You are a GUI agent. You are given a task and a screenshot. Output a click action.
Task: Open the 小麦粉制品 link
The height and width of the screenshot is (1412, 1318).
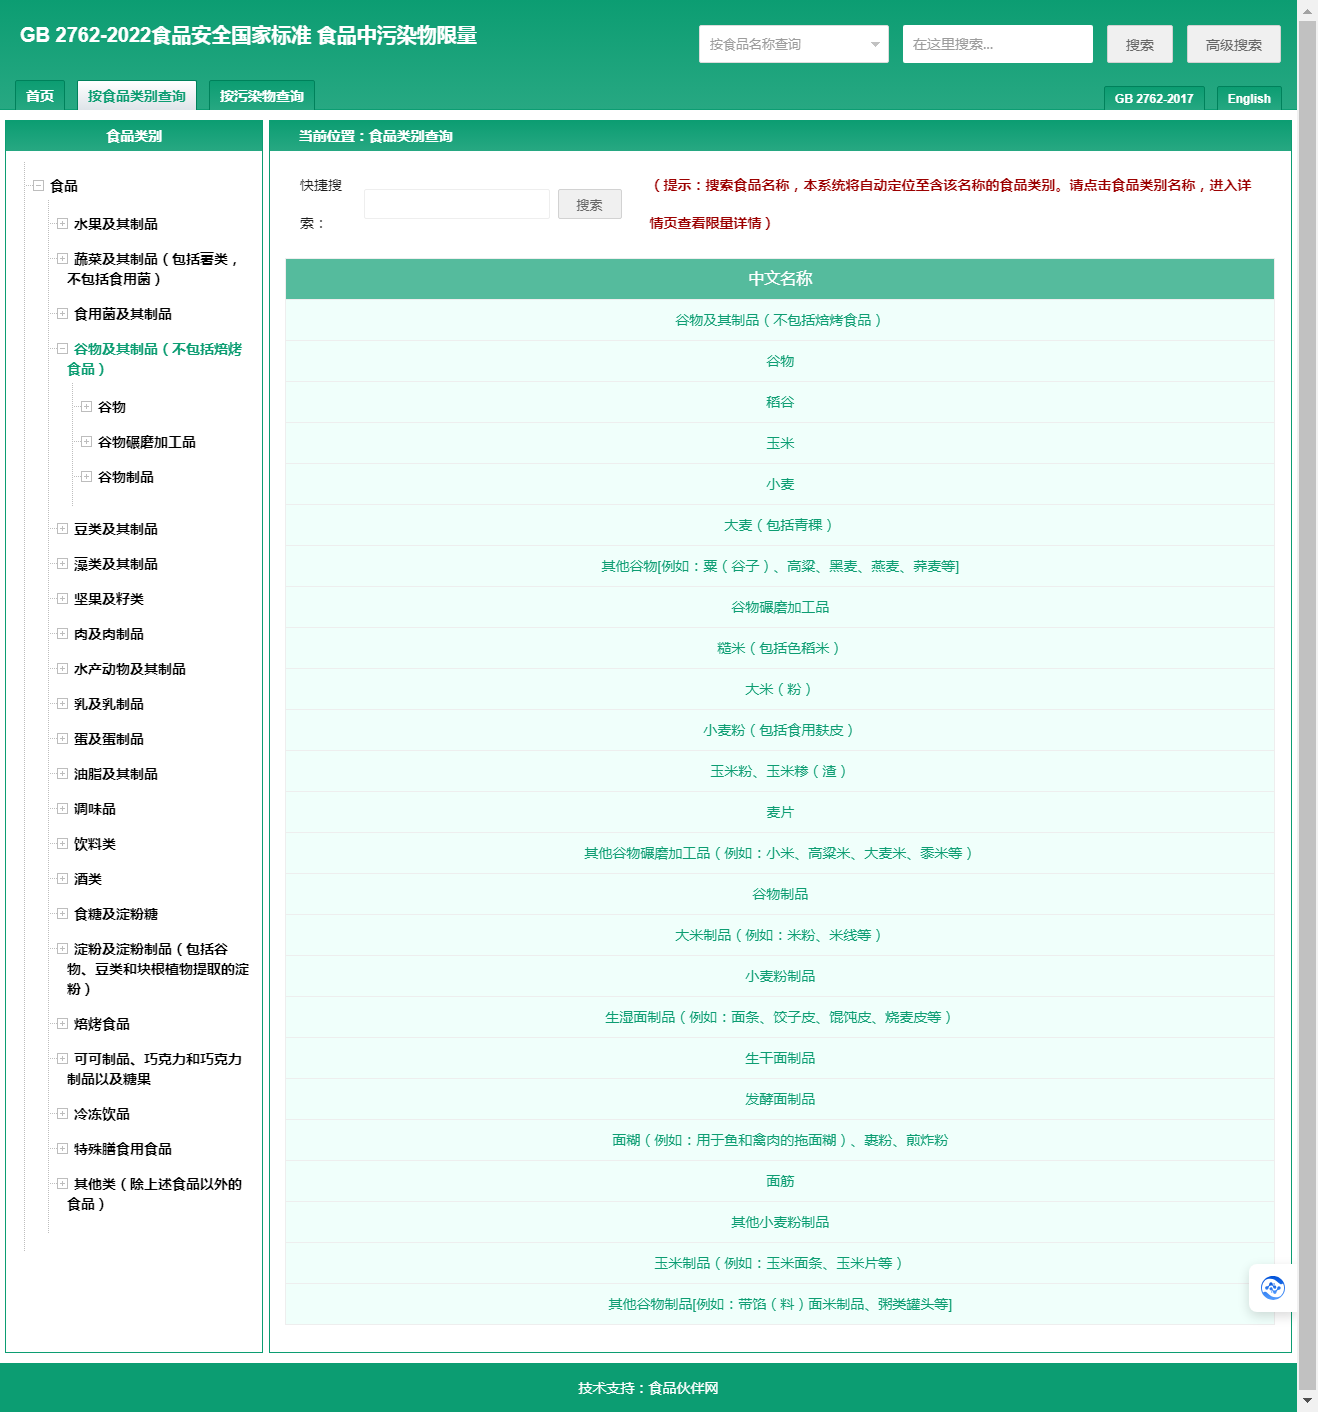[x=780, y=976]
